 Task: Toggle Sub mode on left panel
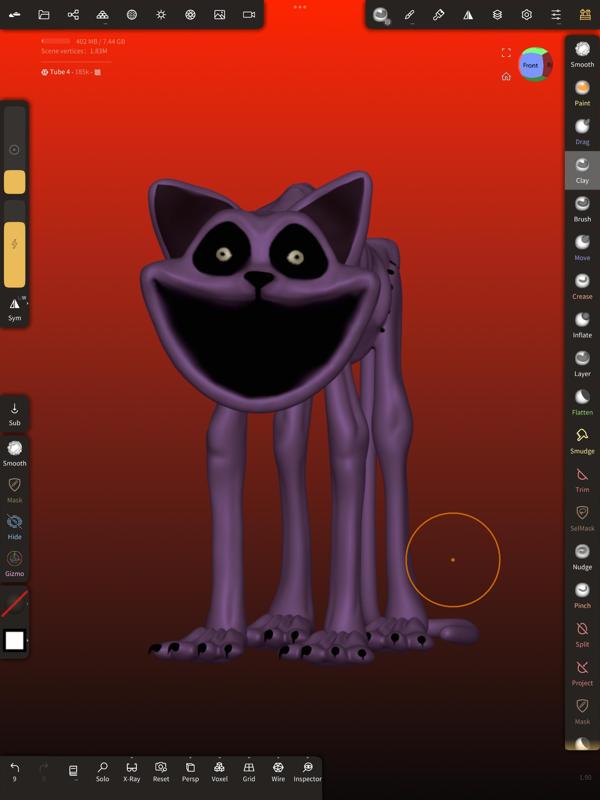(15, 414)
